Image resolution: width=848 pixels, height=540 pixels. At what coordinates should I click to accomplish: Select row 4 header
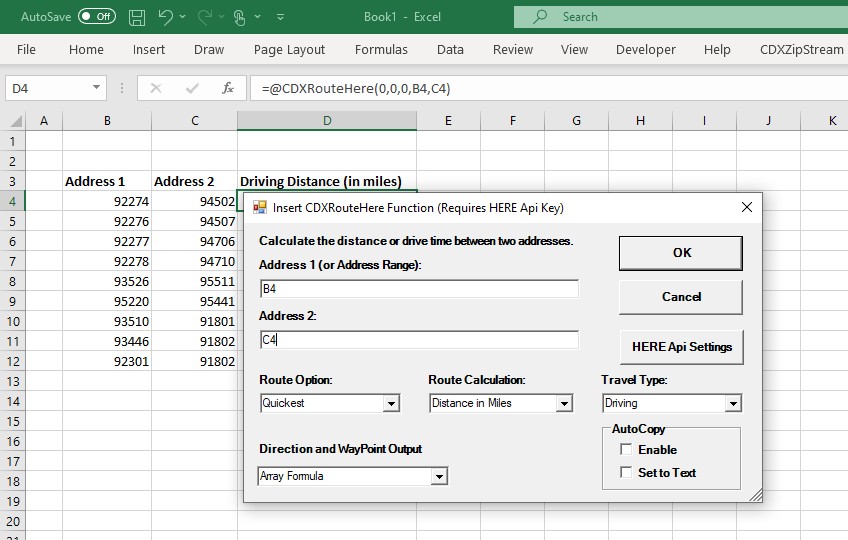tap(12, 201)
